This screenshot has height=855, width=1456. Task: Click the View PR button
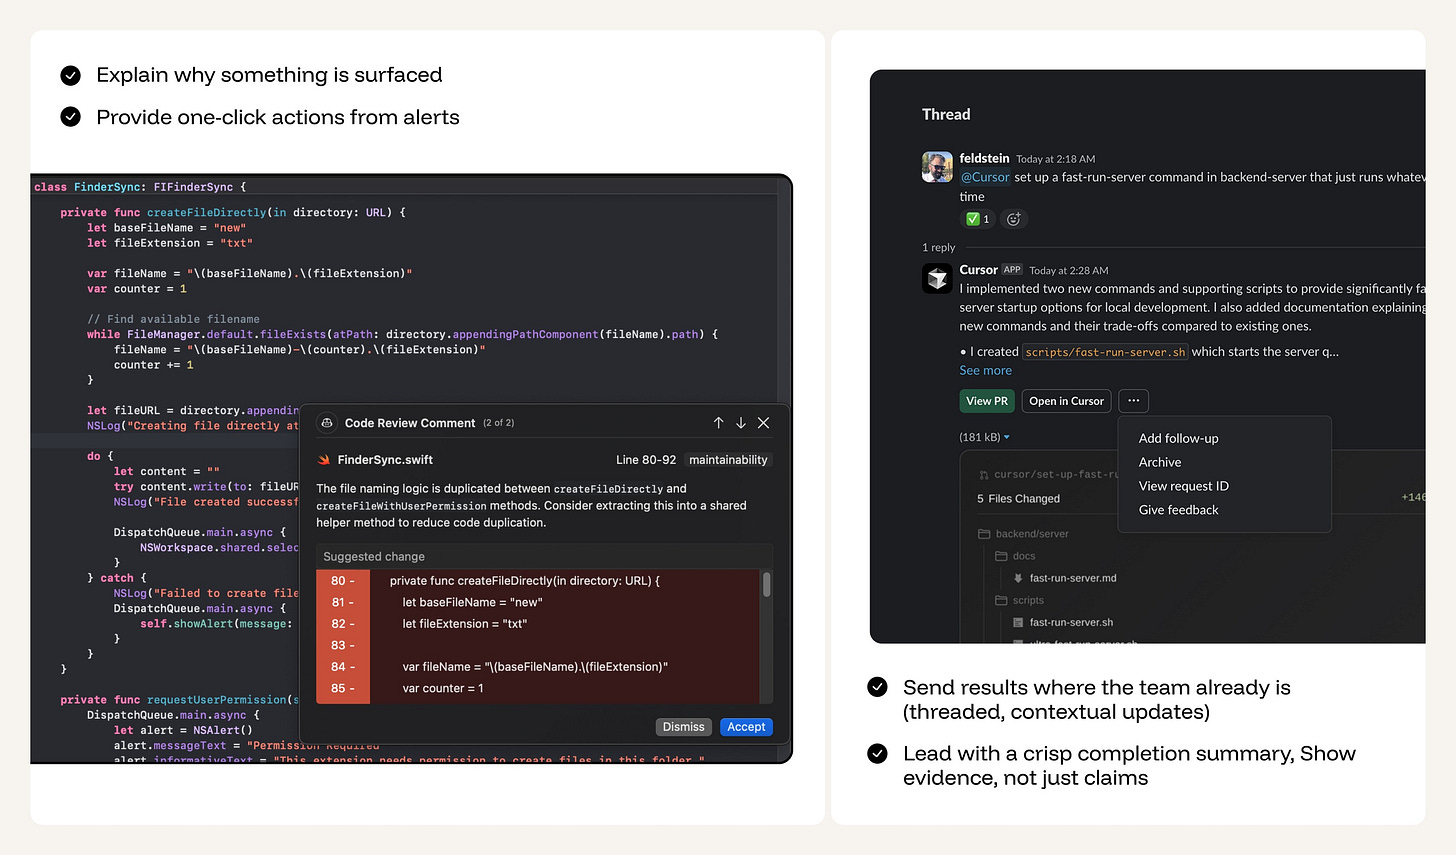[986, 400]
